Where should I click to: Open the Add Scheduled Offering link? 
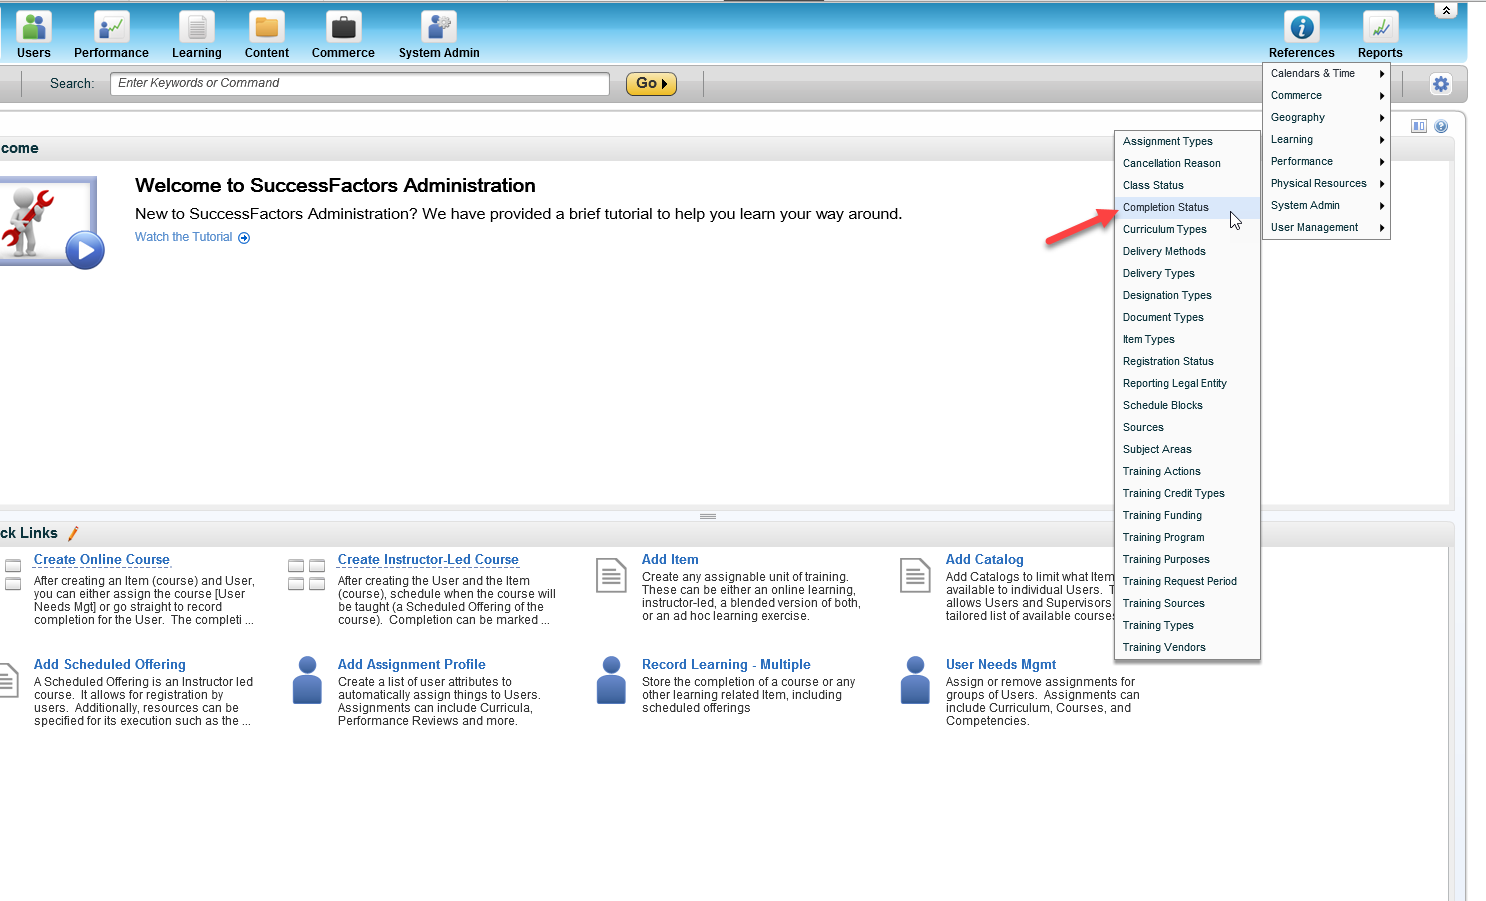click(110, 665)
